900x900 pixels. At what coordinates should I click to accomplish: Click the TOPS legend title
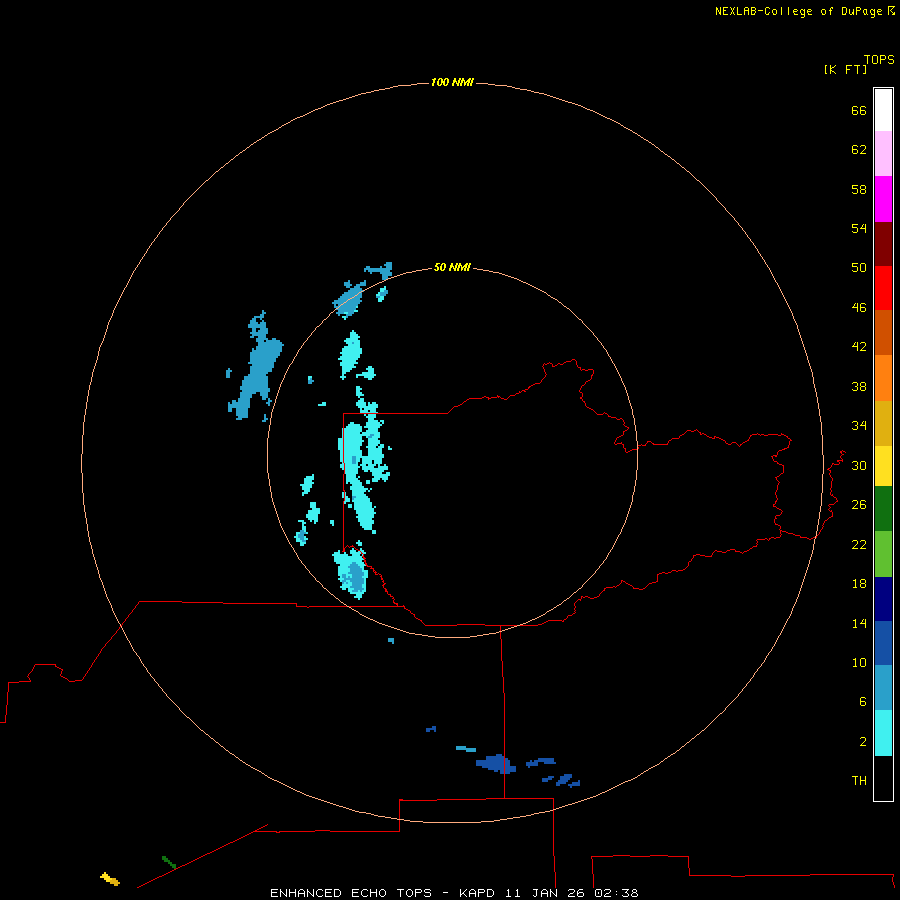[x=879, y=59]
